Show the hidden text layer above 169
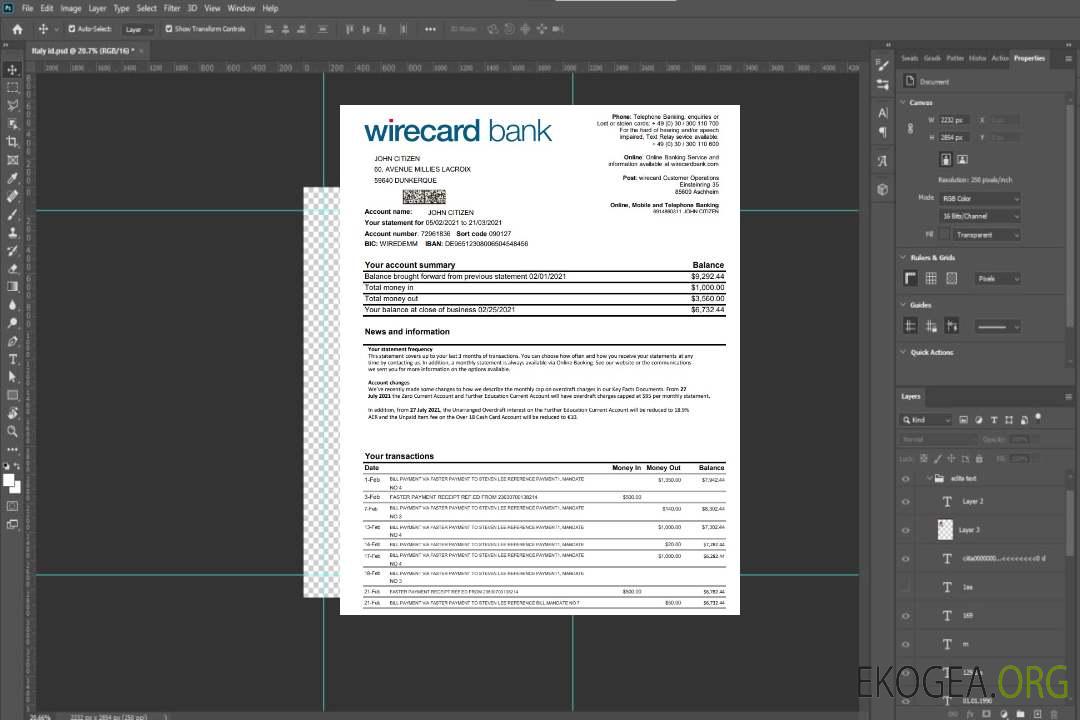Viewport: 1080px width, 720px height. [x=906, y=587]
